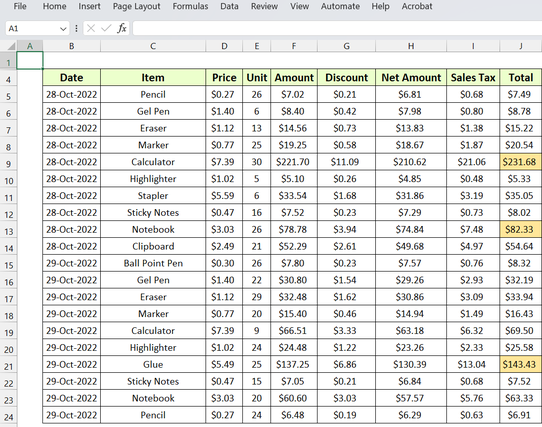The height and width of the screenshot is (427, 542).
Task: Click the Insert Function fx icon
Action: point(122,28)
